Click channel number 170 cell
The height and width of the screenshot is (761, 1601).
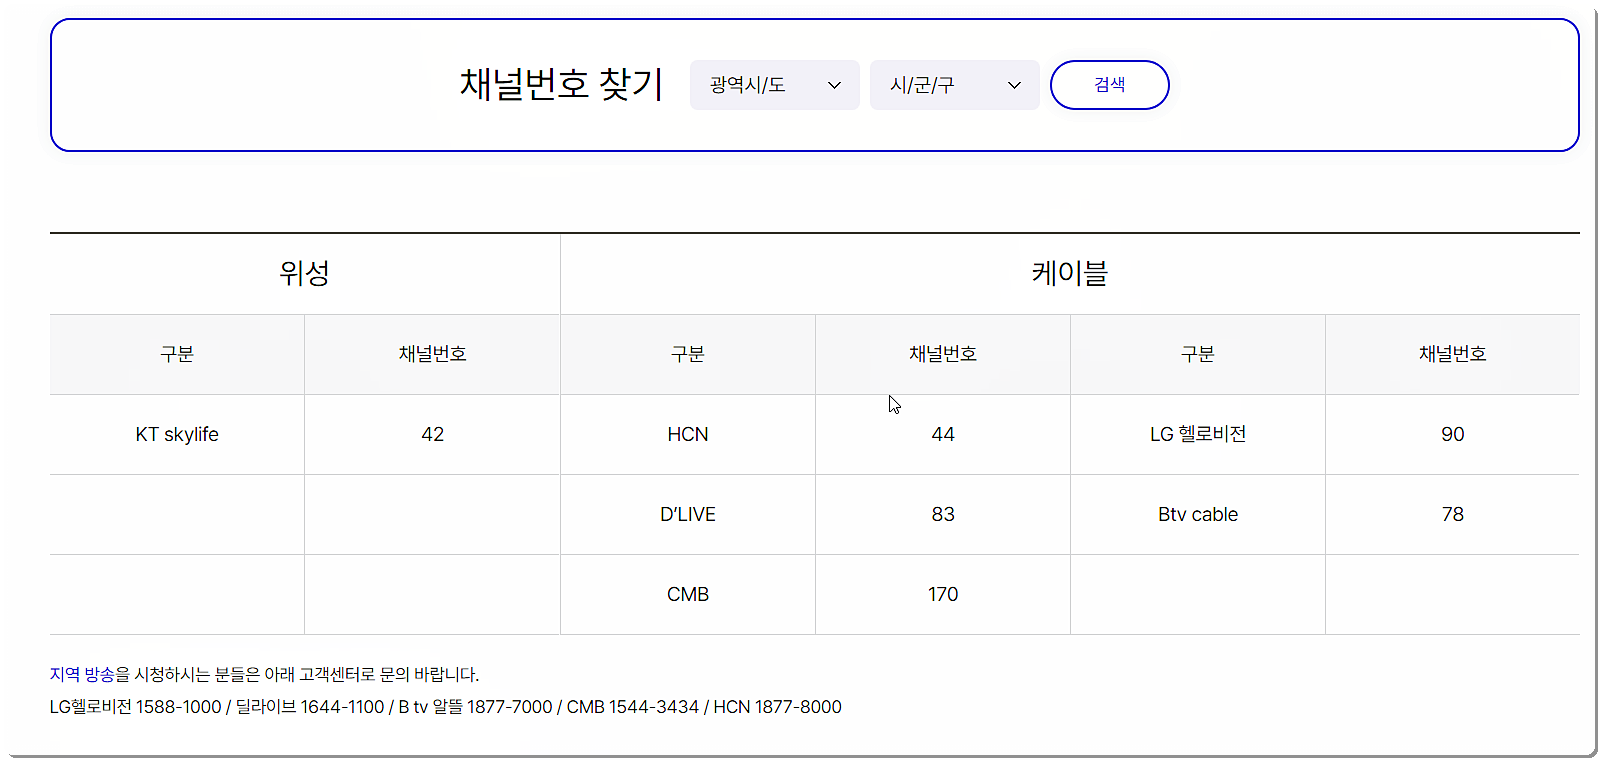coord(943,594)
